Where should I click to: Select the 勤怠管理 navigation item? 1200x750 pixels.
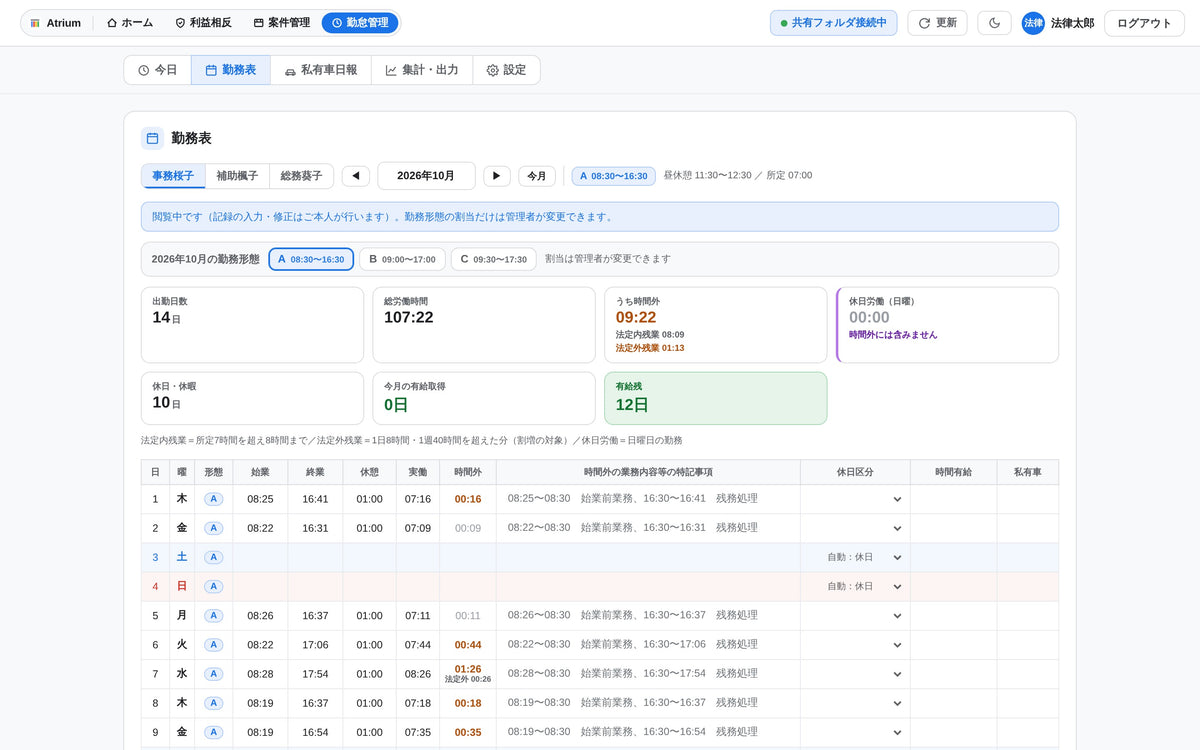360,23
